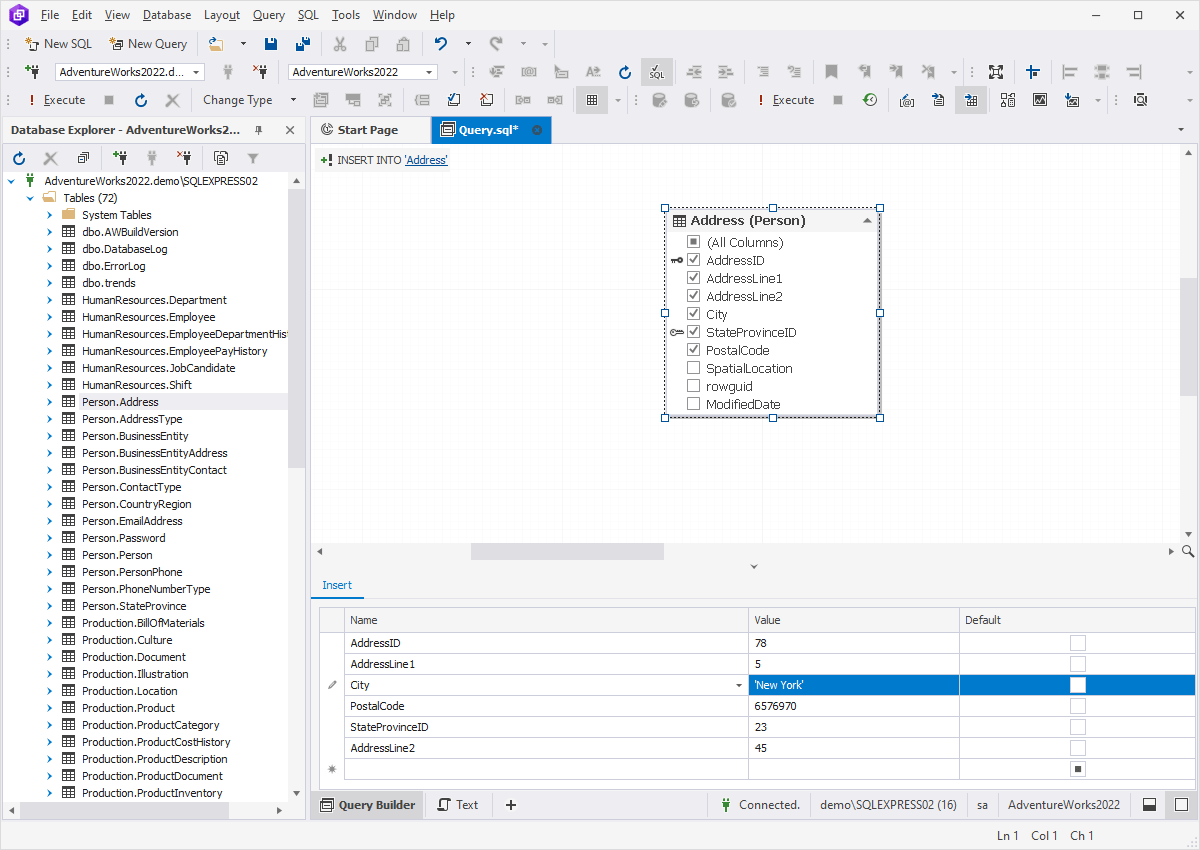Screen dimensions: 1200x850
Task: Switch to the Text view button
Action: [x=458, y=804]
